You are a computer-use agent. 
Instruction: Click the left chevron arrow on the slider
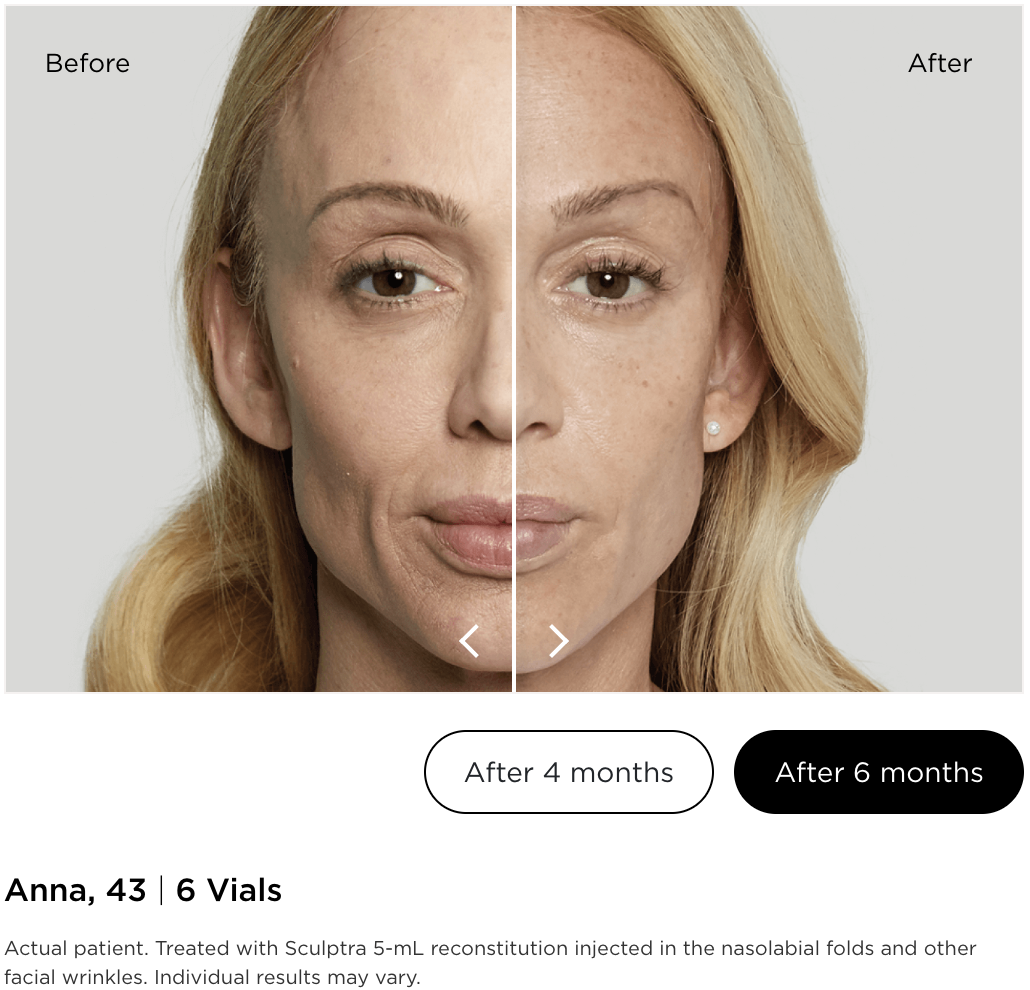469,641
